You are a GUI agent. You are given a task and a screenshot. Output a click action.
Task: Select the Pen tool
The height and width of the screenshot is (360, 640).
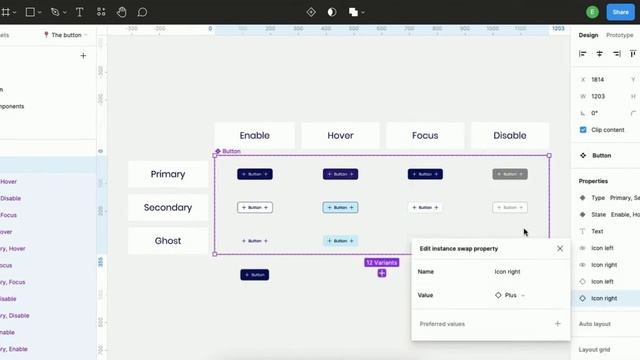click(55, 12)
